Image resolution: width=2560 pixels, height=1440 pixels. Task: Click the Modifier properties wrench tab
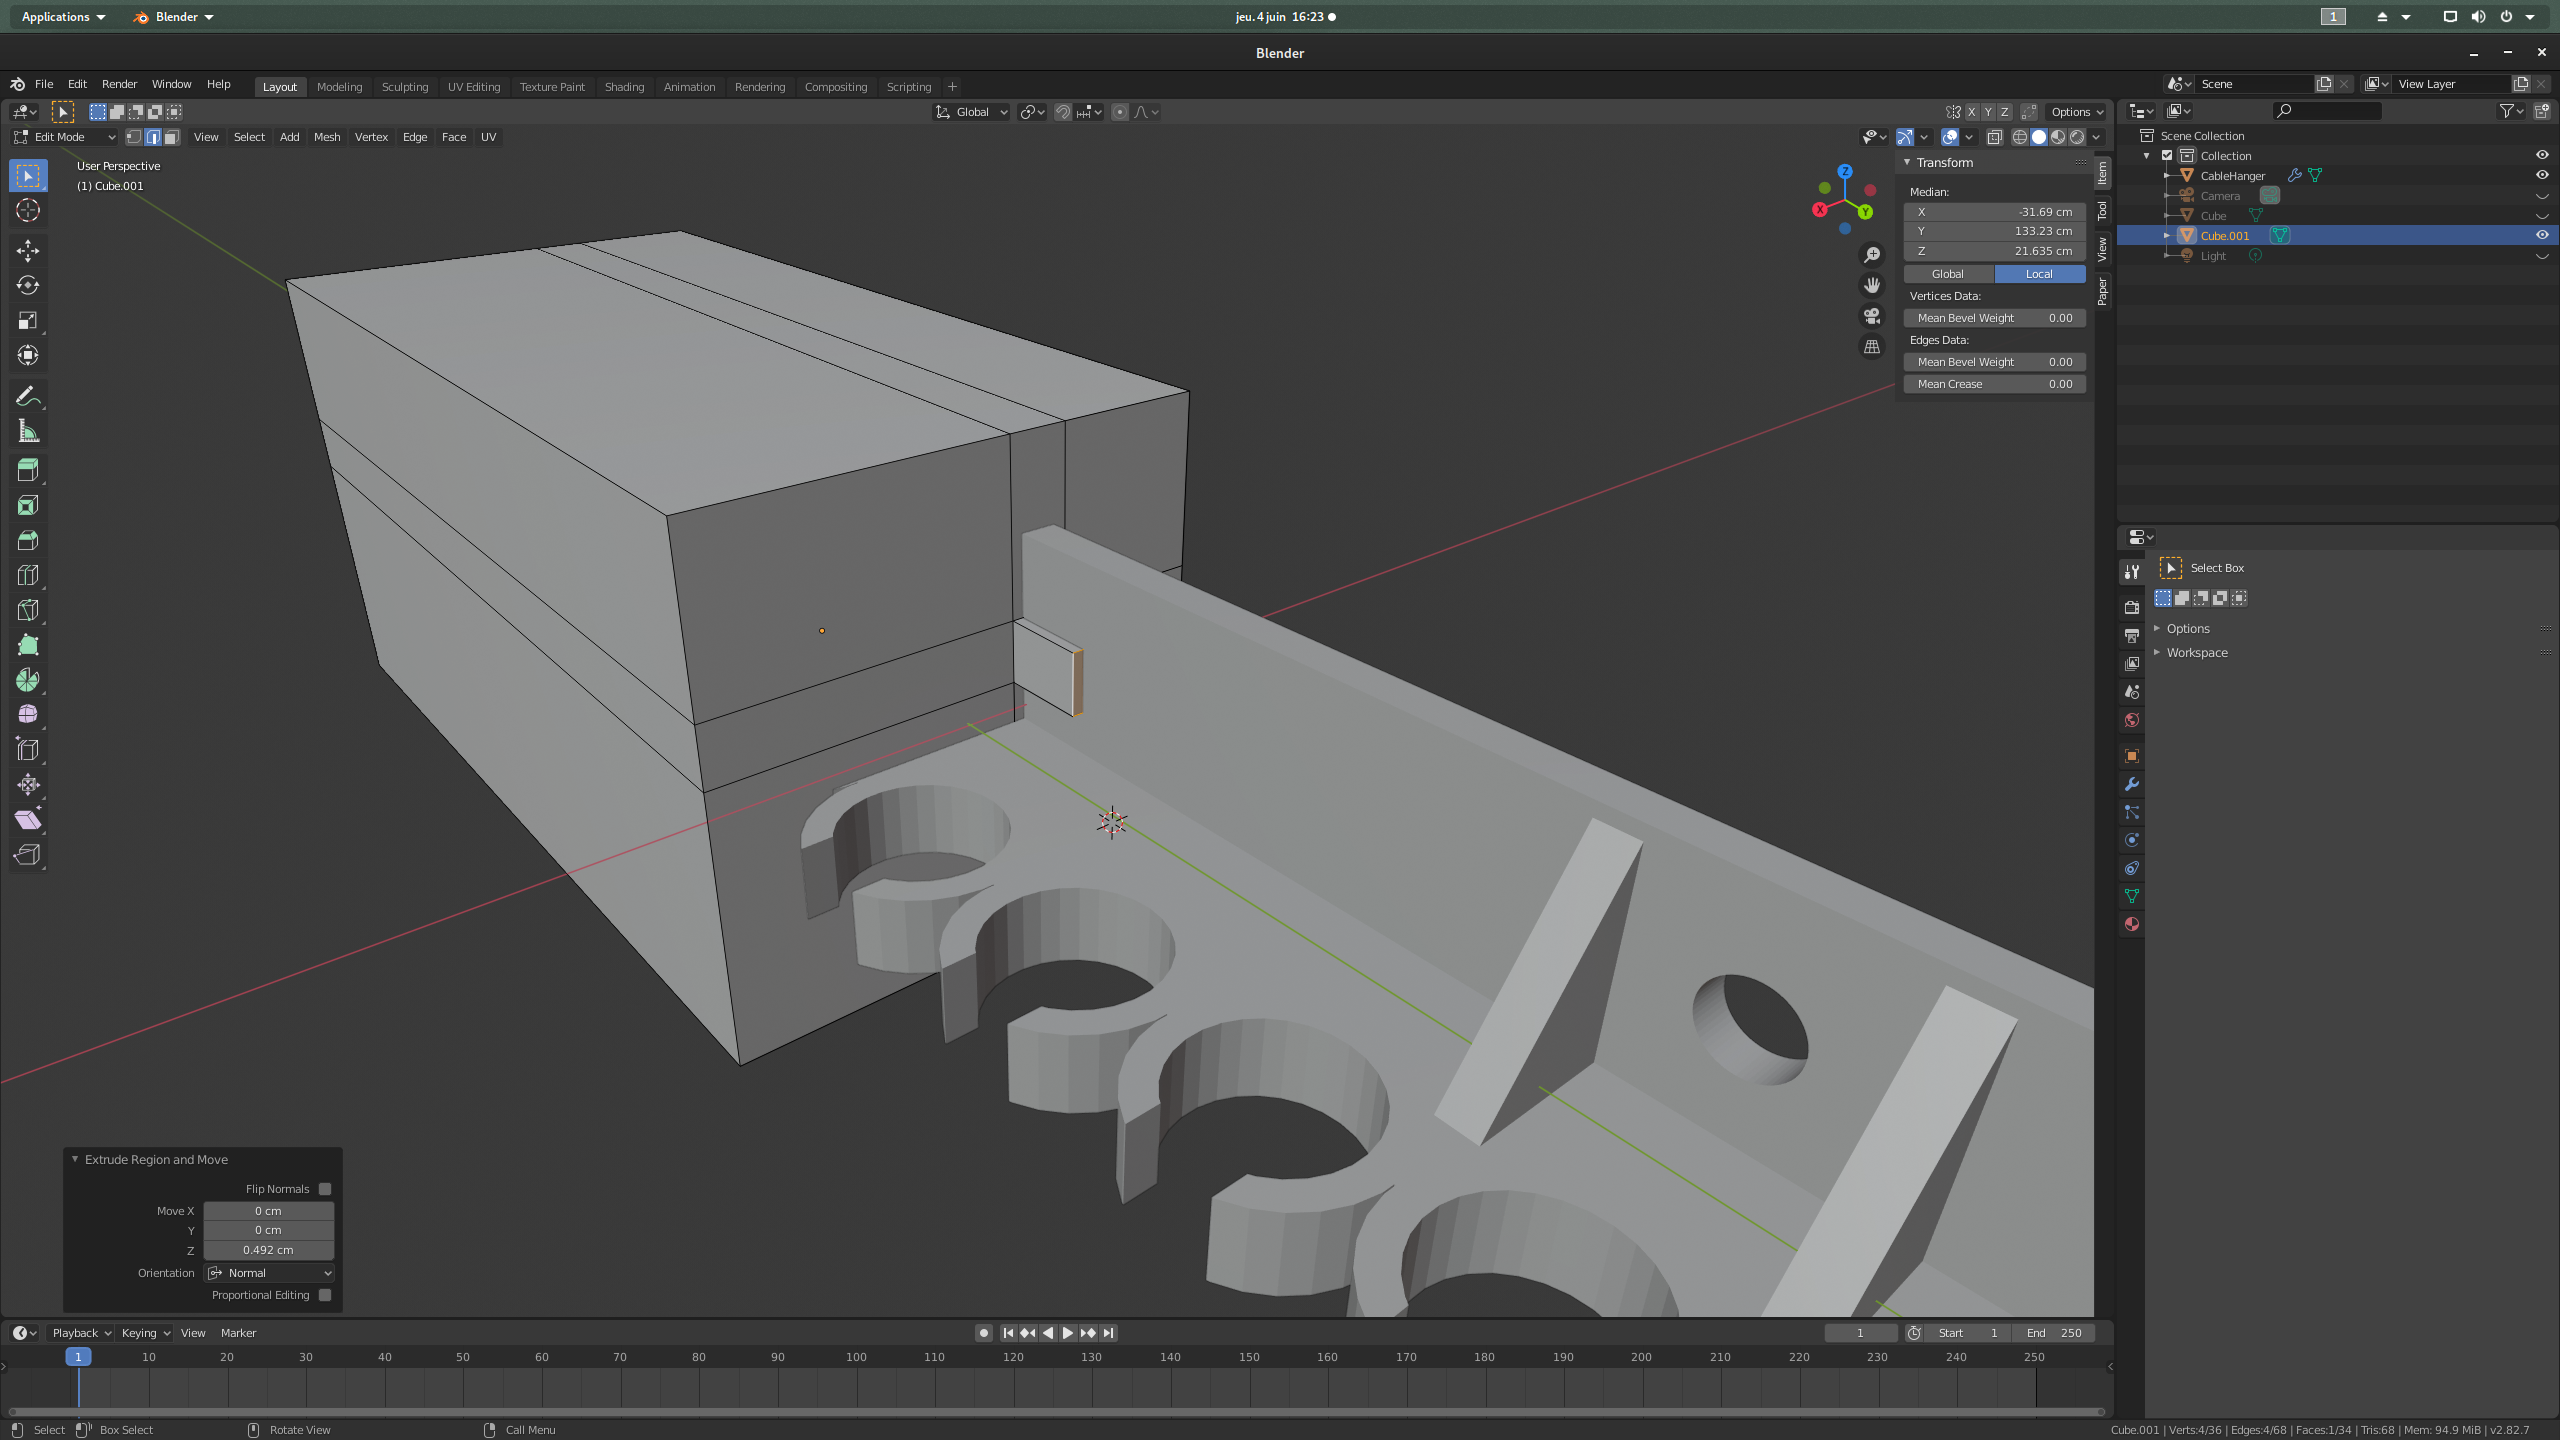(x=2131, y=784)
